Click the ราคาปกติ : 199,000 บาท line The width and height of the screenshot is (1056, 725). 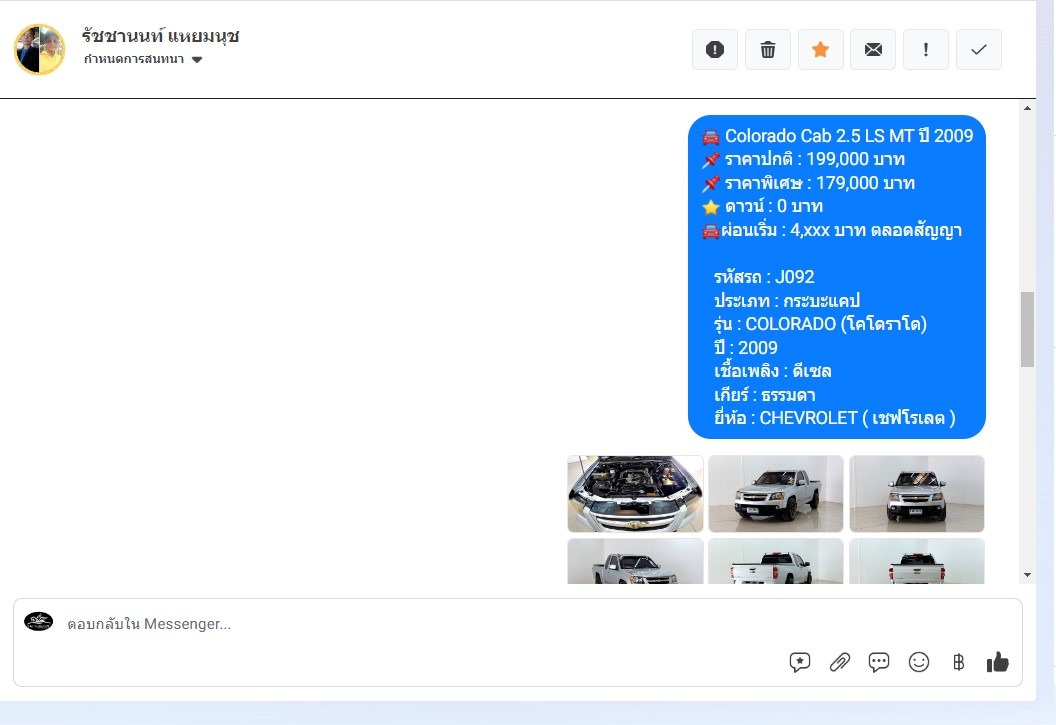coord(803,160)
